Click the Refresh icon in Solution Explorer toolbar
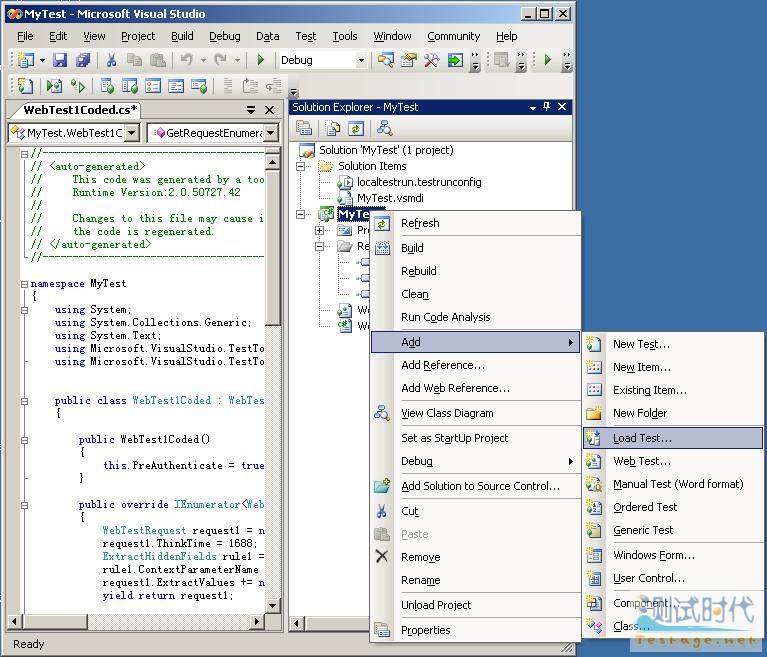Viewport: 767px width, 657px height. click(356, 128)
